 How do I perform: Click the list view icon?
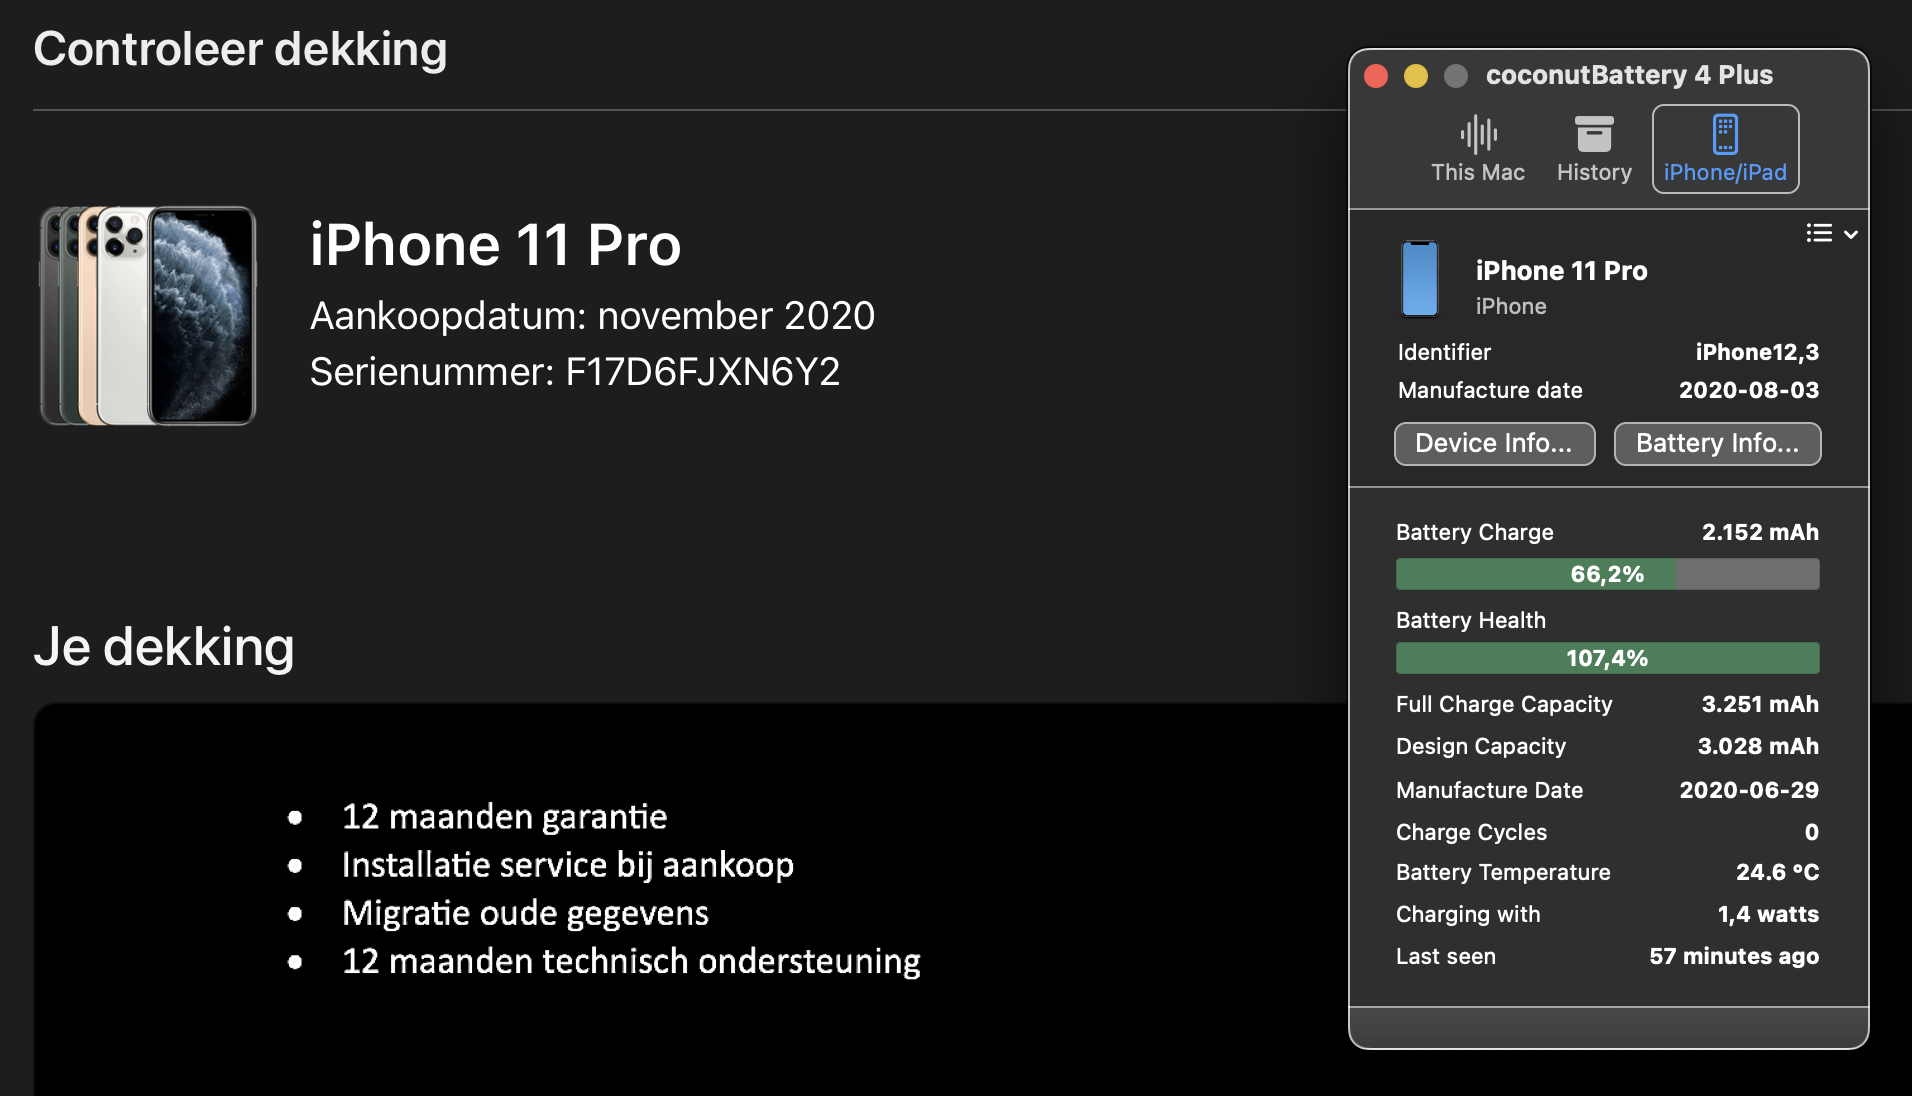pos(1819,233)
